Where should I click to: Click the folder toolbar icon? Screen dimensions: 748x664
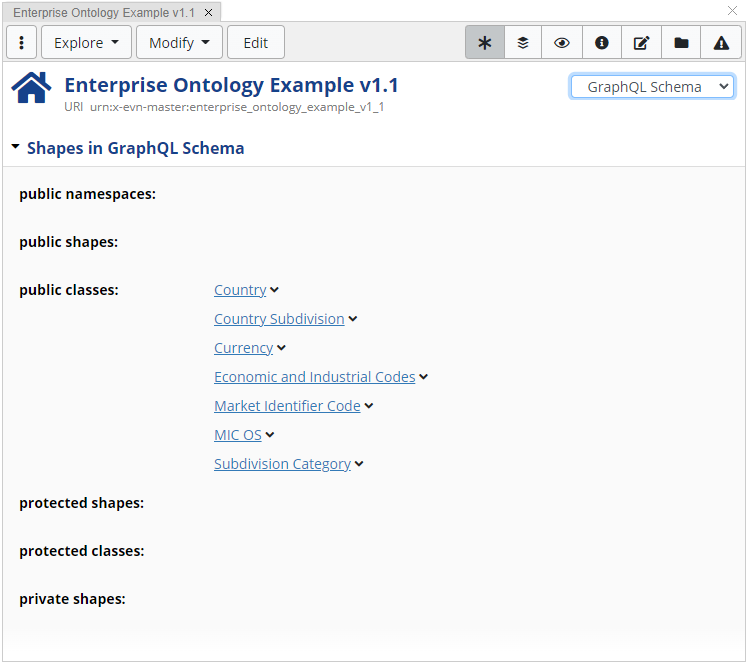(681, 43)
